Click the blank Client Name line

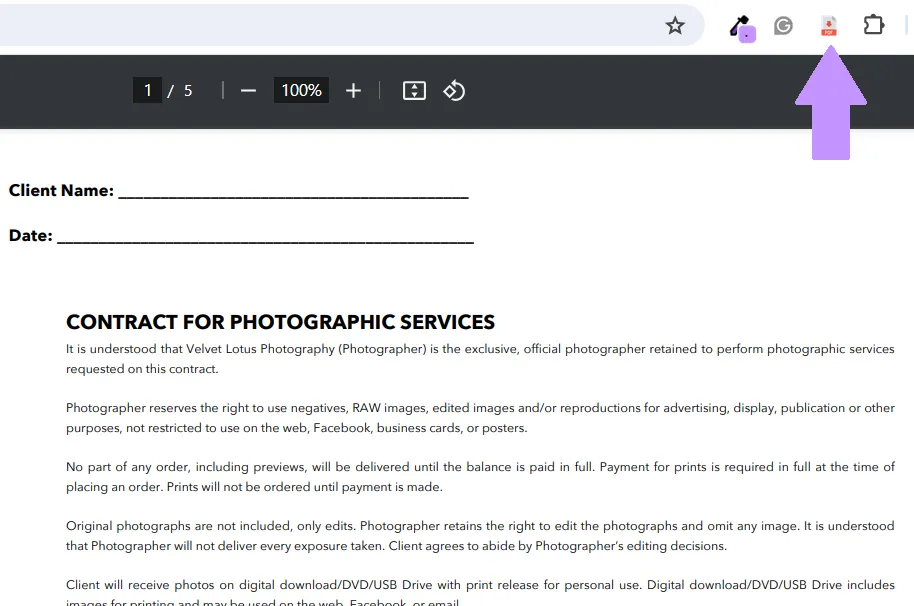pyautogui.click(x=290, y=192)
